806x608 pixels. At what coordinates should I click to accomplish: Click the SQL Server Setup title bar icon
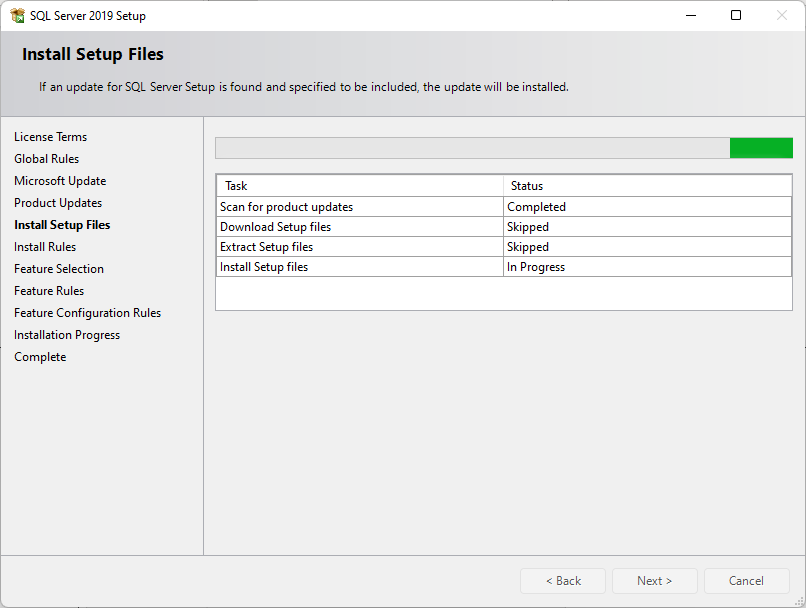click(x=17, y=15)
